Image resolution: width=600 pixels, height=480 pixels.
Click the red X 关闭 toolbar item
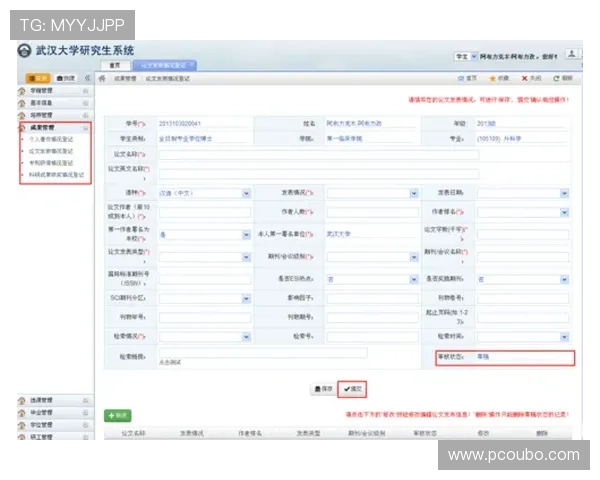coord(532,78)
